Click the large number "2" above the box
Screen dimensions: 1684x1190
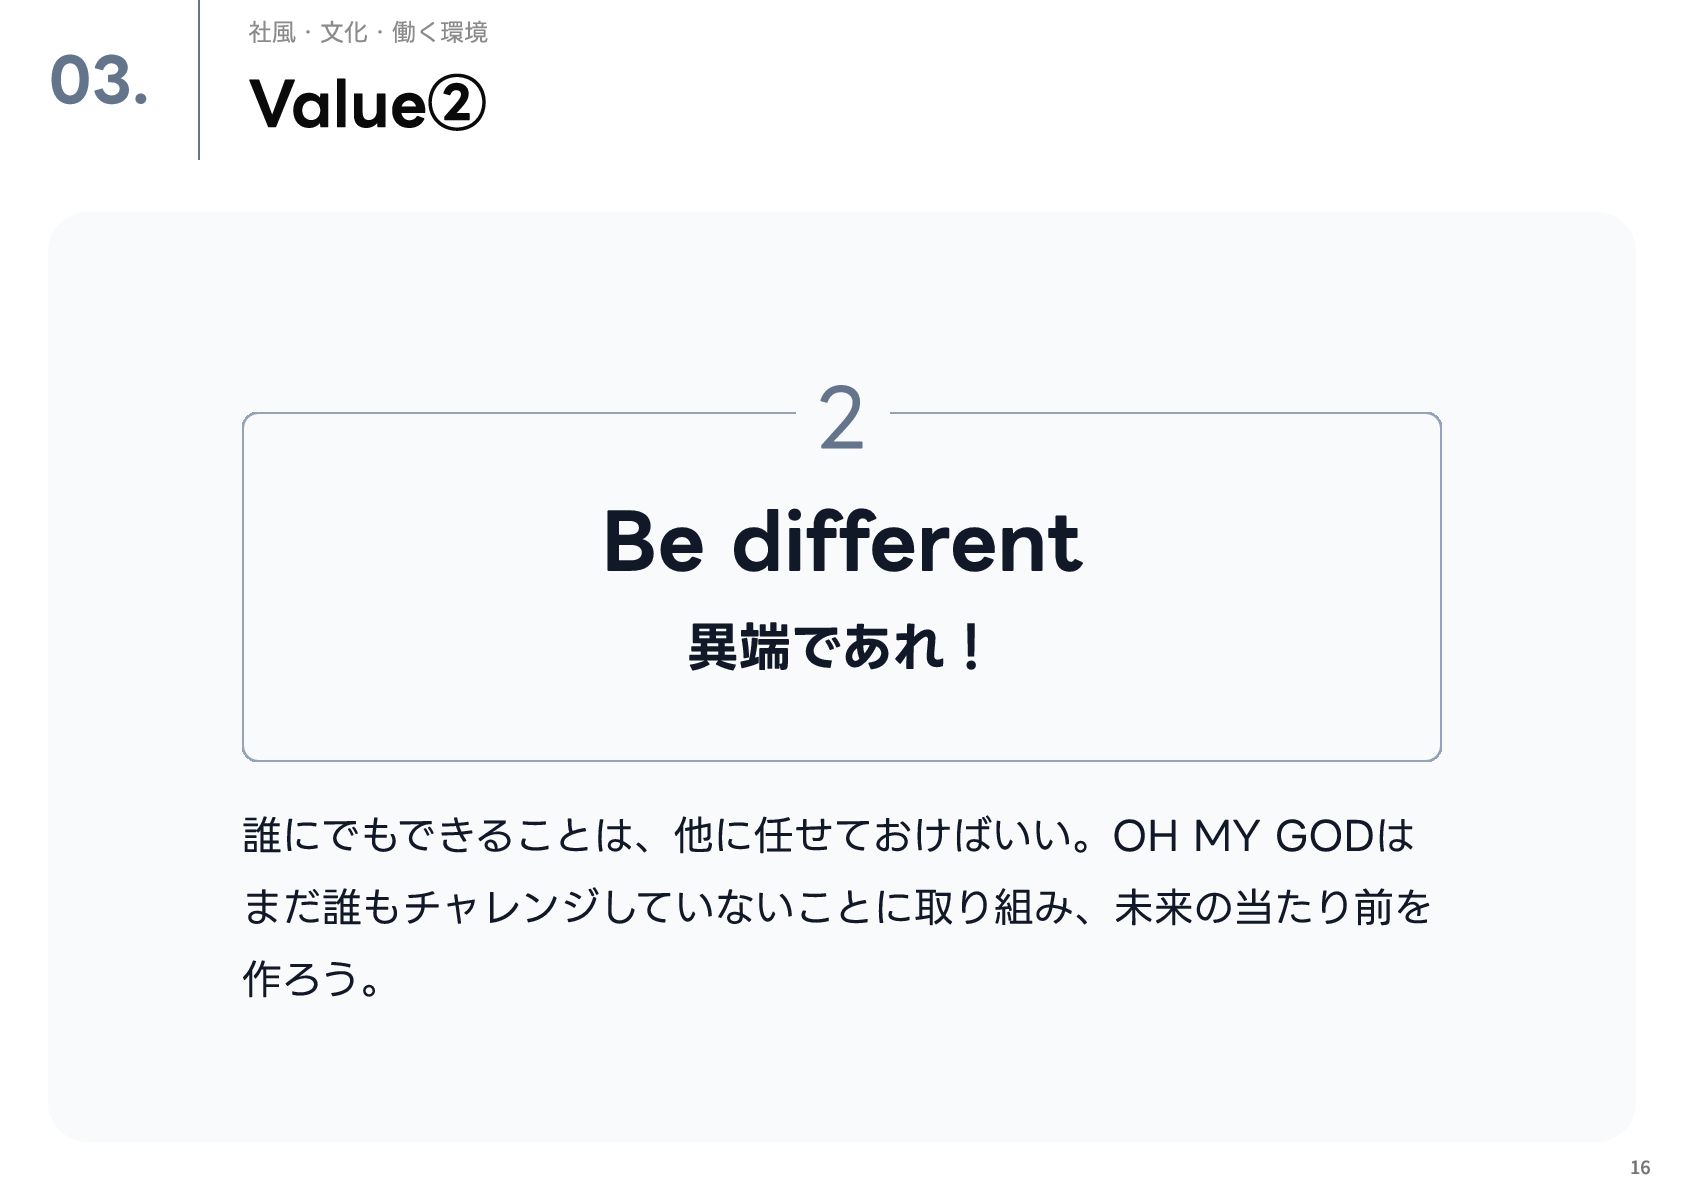click(841, 420)
